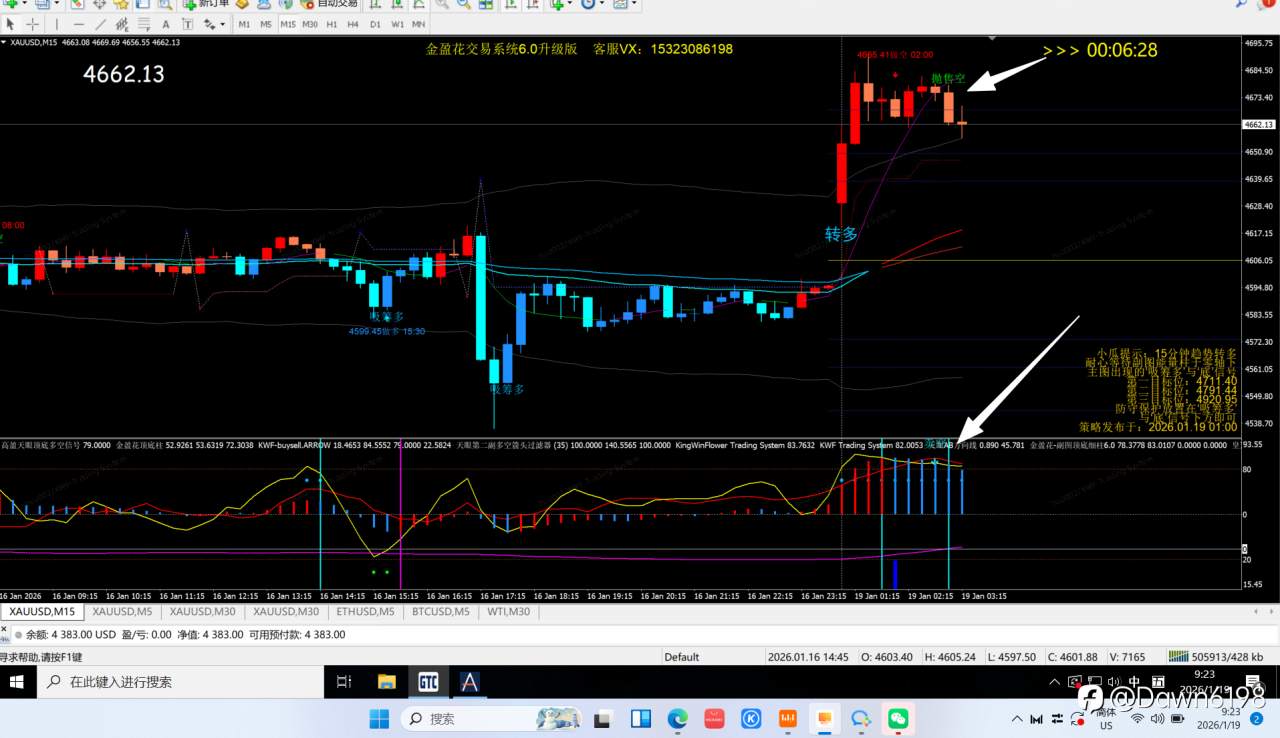Open the Windows 10 Start menu
The height and width of the screenshot is (738, 1280).
coord(16,682)
